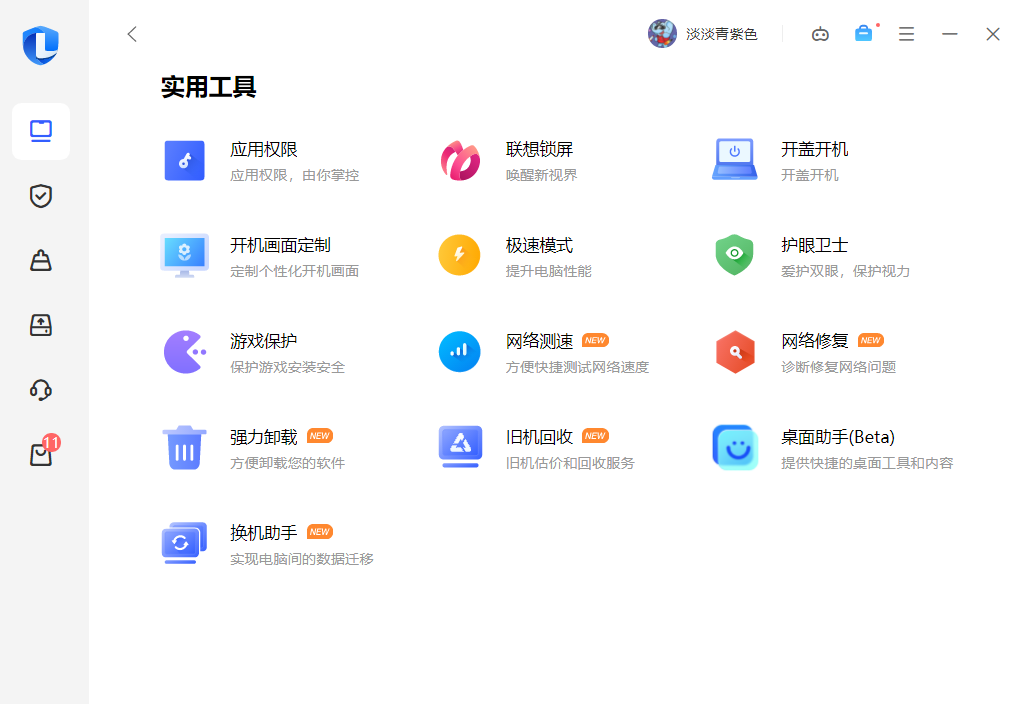The width and height of the screenshot is (1028, 704).
Task: Minimize the PC Manager window
Action: point(950,34)
